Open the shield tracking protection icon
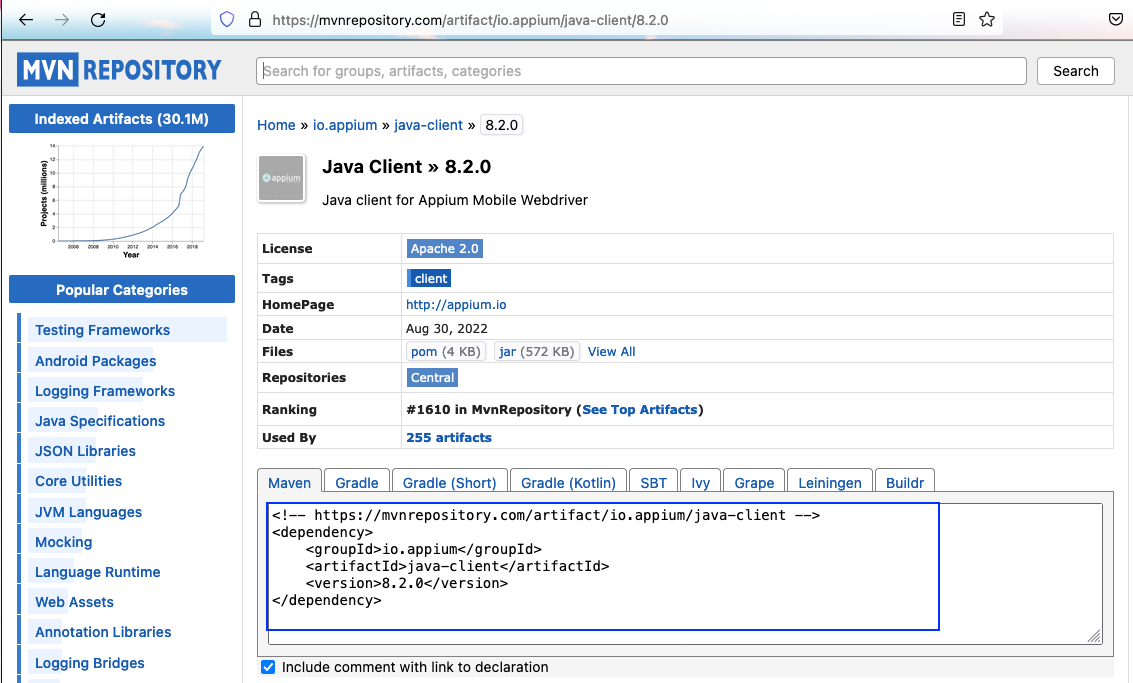 tap(227, 20)
